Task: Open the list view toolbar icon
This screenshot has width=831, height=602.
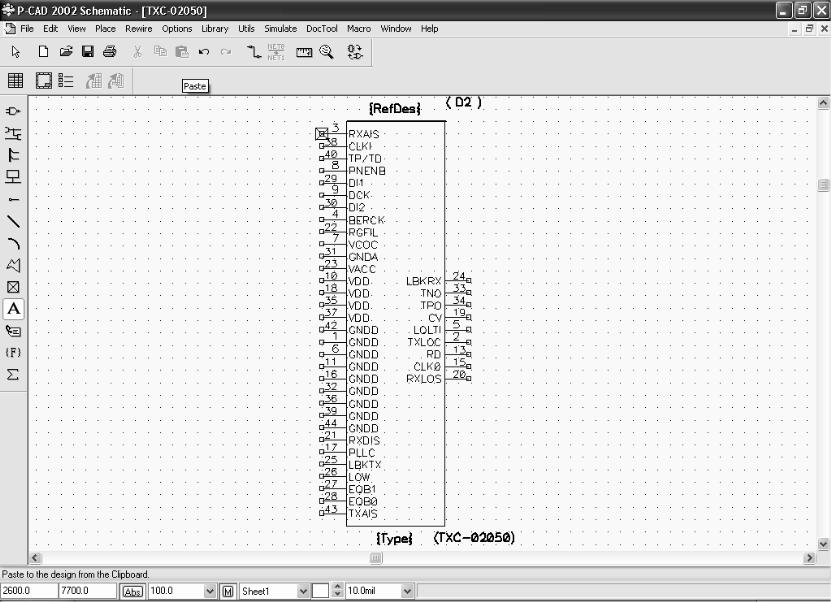Action: (66, 81)
